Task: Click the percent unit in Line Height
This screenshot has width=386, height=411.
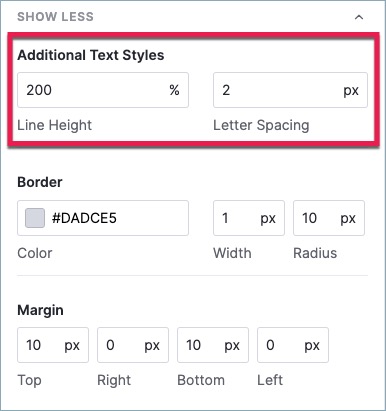Action: (174, 90)
